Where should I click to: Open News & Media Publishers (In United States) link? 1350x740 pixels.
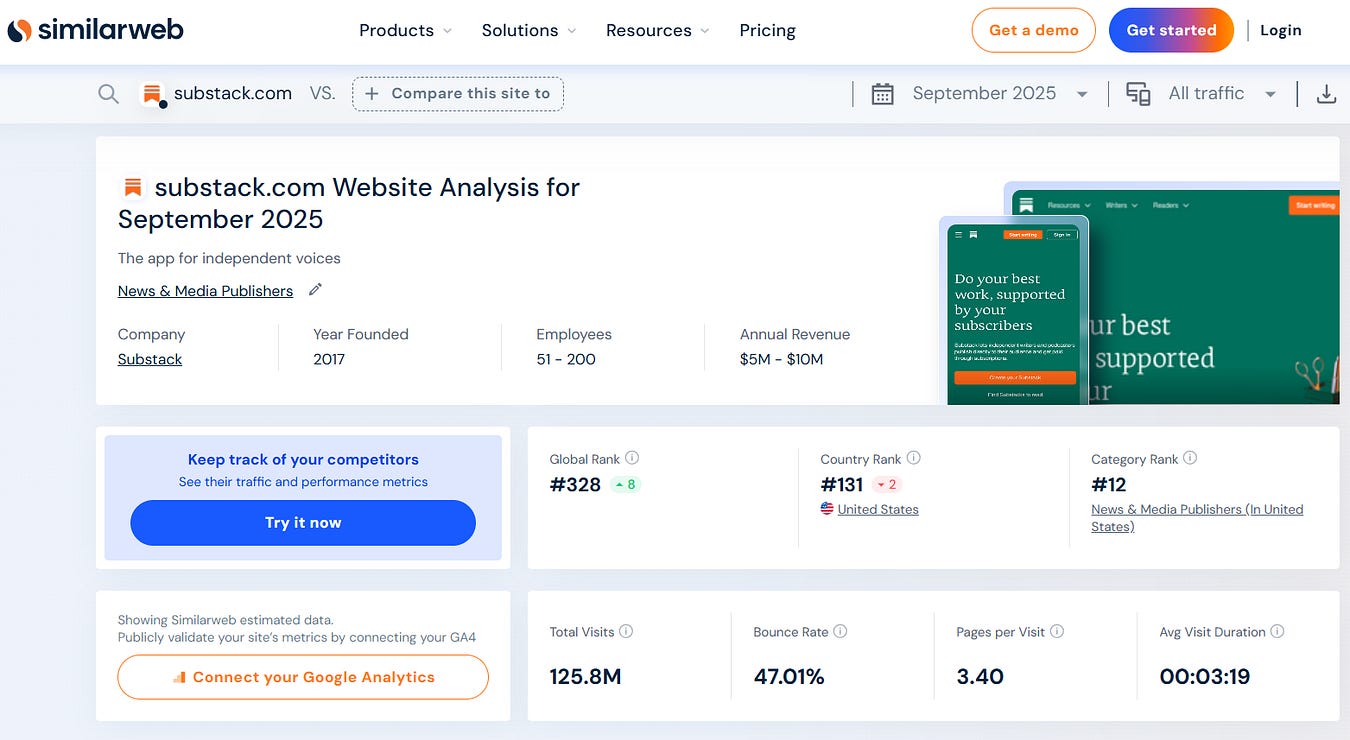[1197, 518]
